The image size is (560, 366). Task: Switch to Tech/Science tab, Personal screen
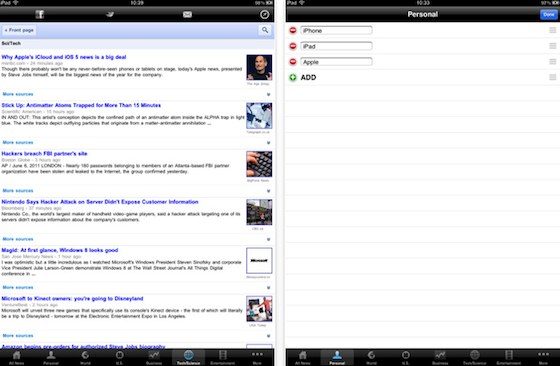[x=475, y=357]
